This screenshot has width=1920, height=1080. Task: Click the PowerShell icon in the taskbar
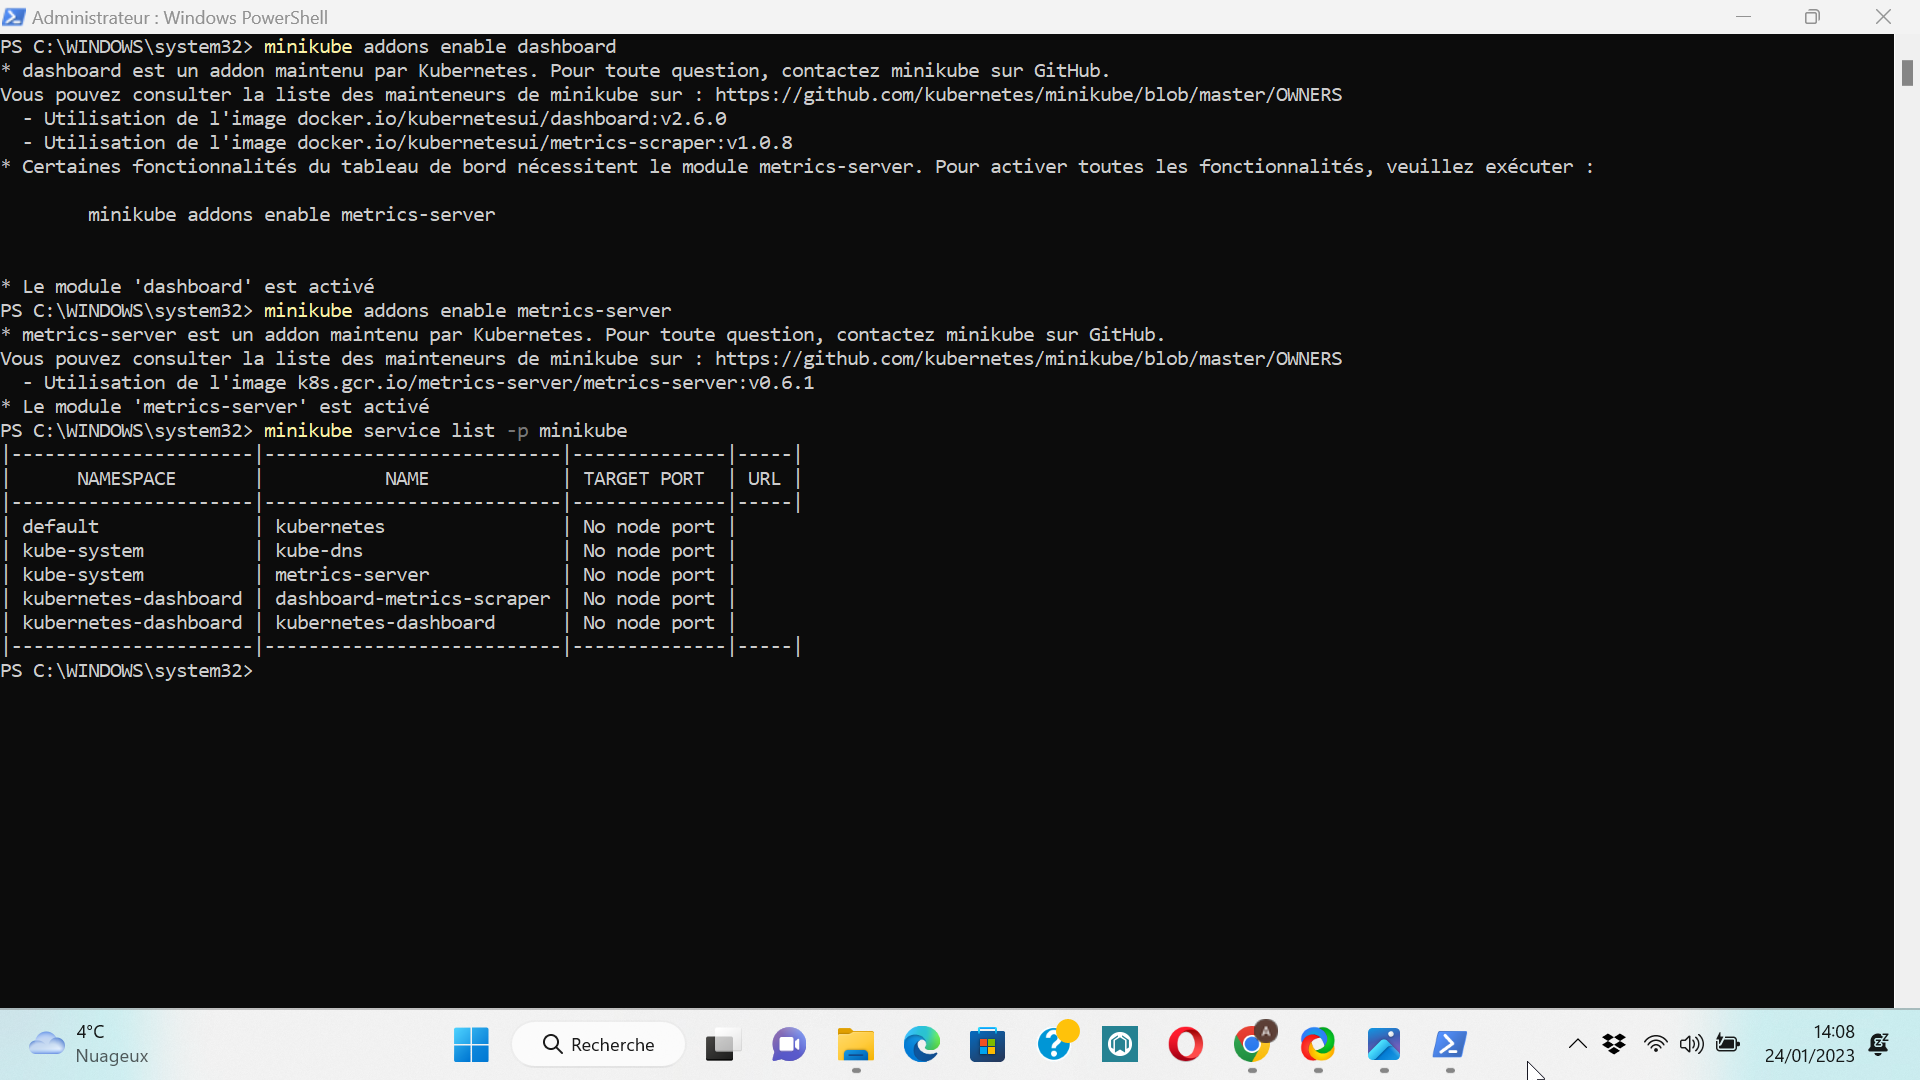(x=1450, y=1045)
